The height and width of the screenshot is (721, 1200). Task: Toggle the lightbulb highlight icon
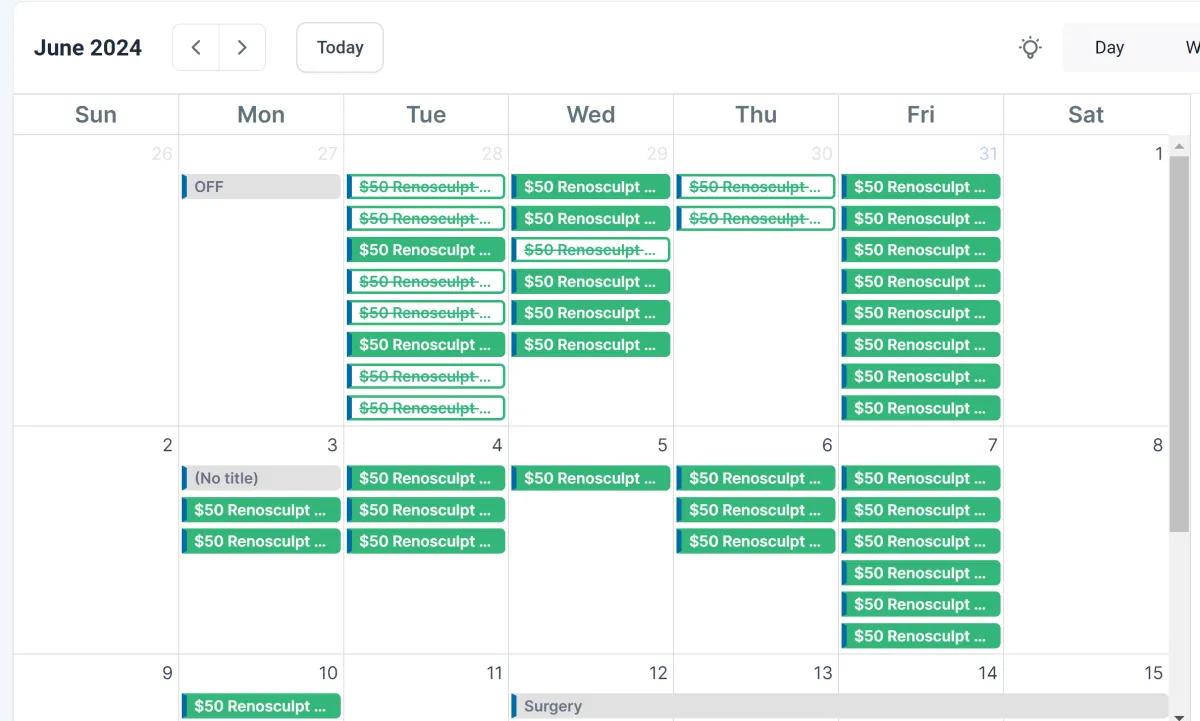click(x=1030, y=47)
